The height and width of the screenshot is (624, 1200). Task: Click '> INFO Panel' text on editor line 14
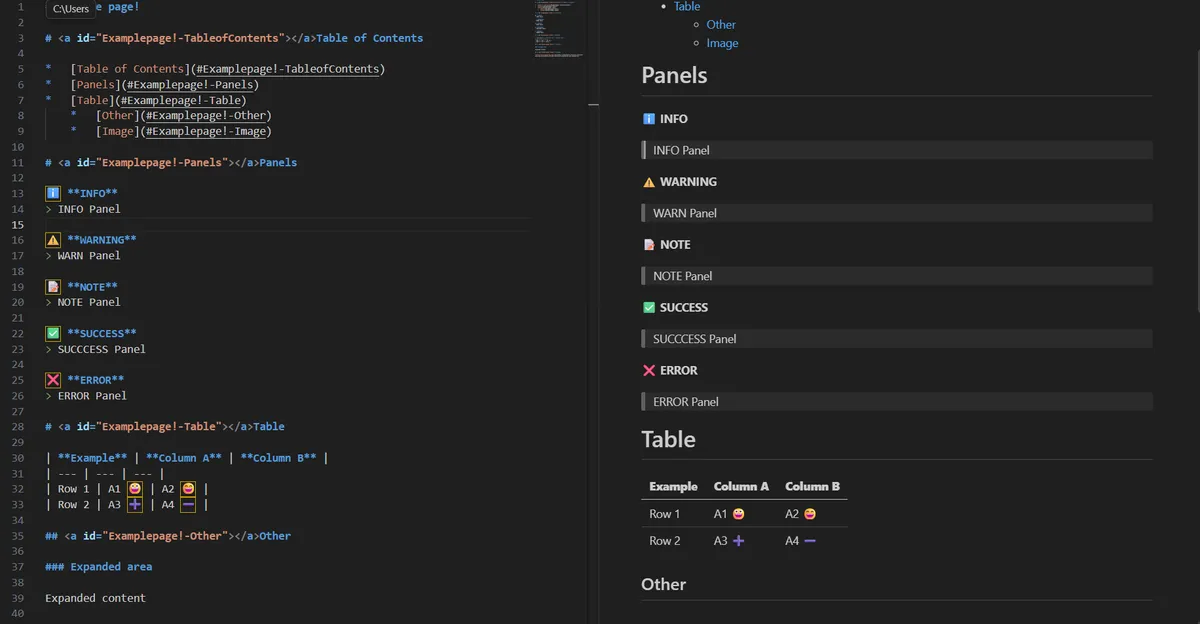pos(83,209)
